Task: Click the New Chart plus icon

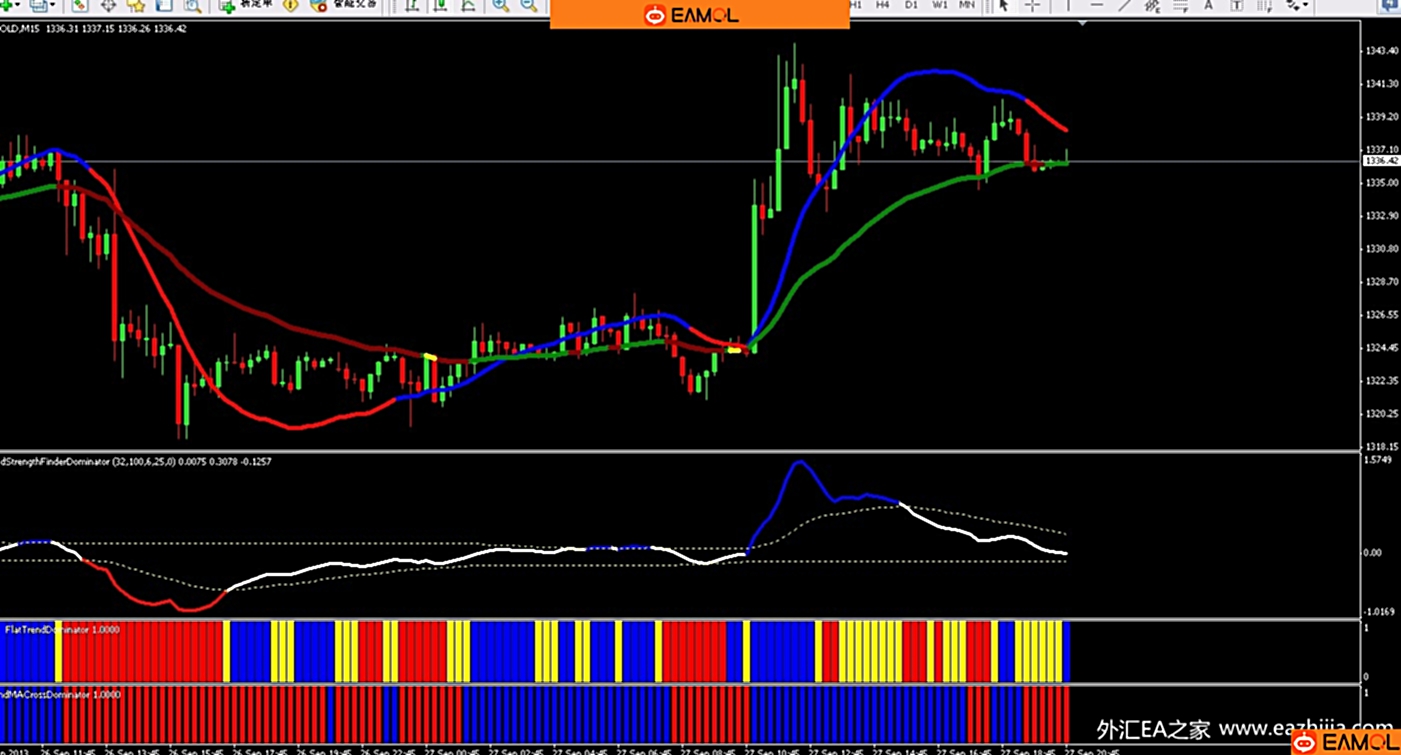Action: click(x=6, y=5)
